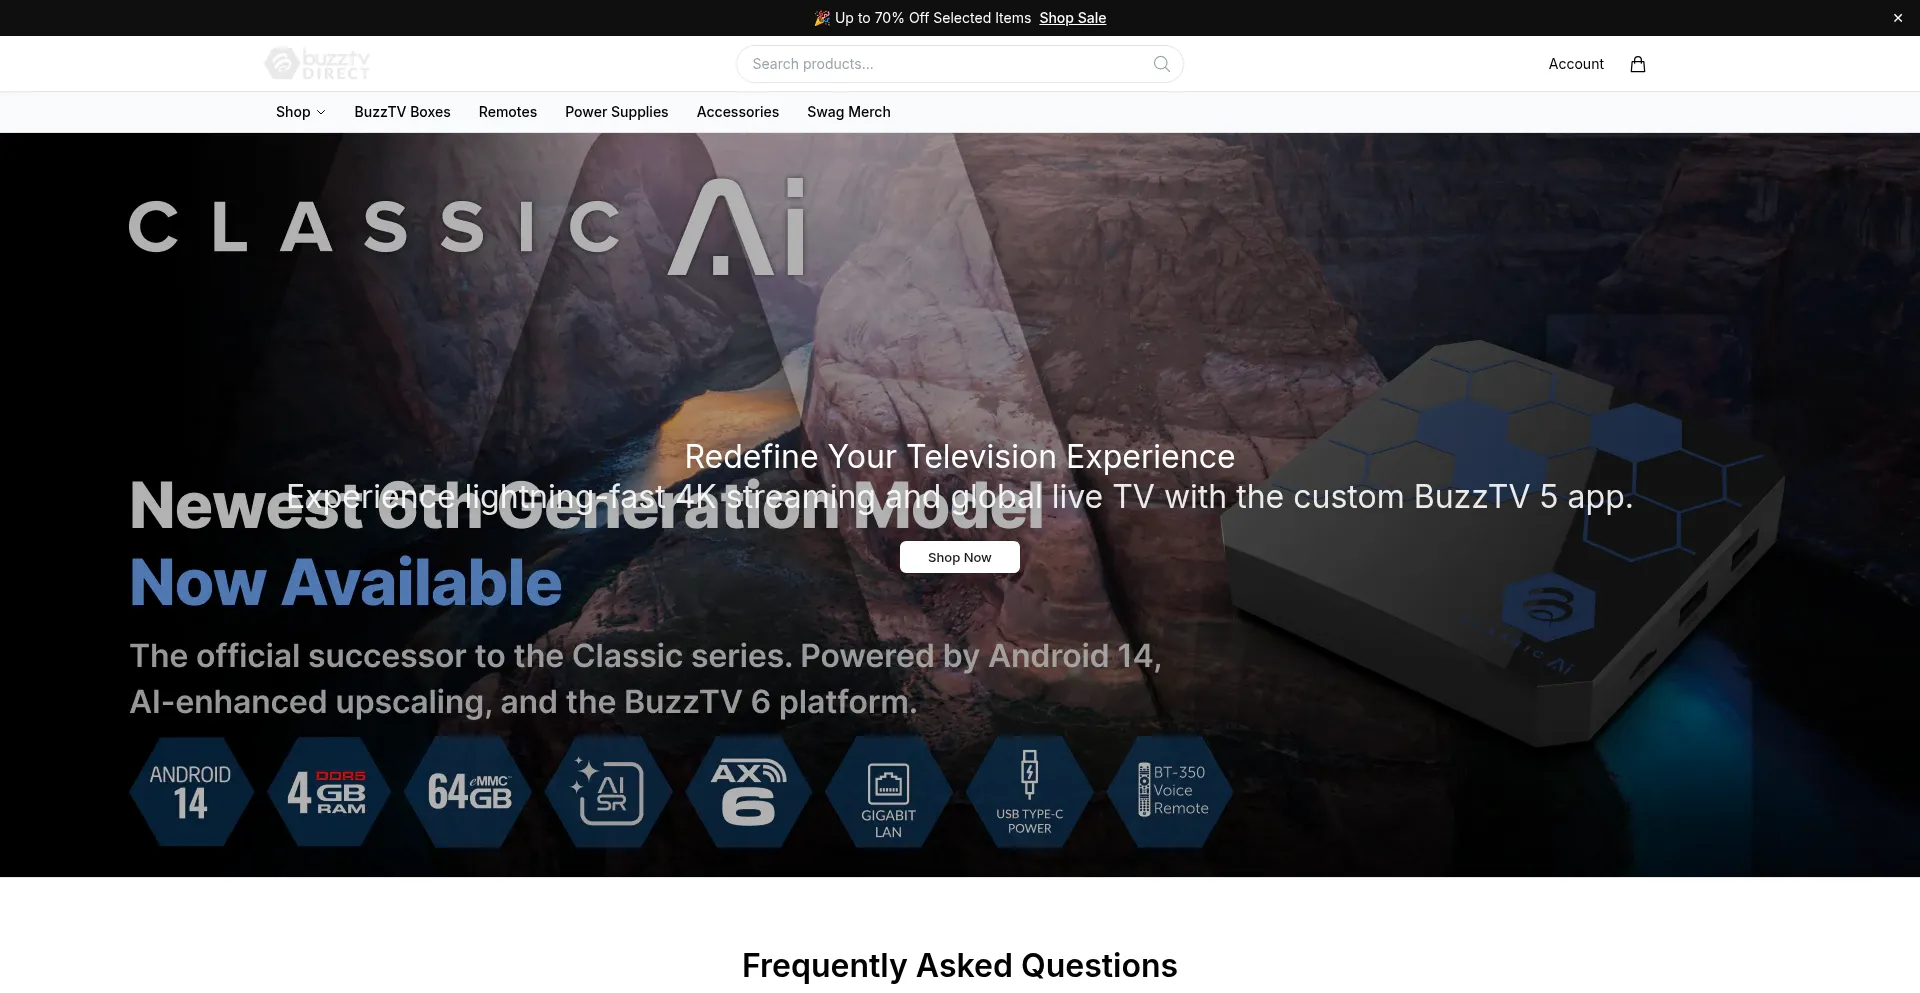Click the Classic Ai hero logo
Image resolution: width=1920 pixels, height=993 pixels.
[467, 227]
